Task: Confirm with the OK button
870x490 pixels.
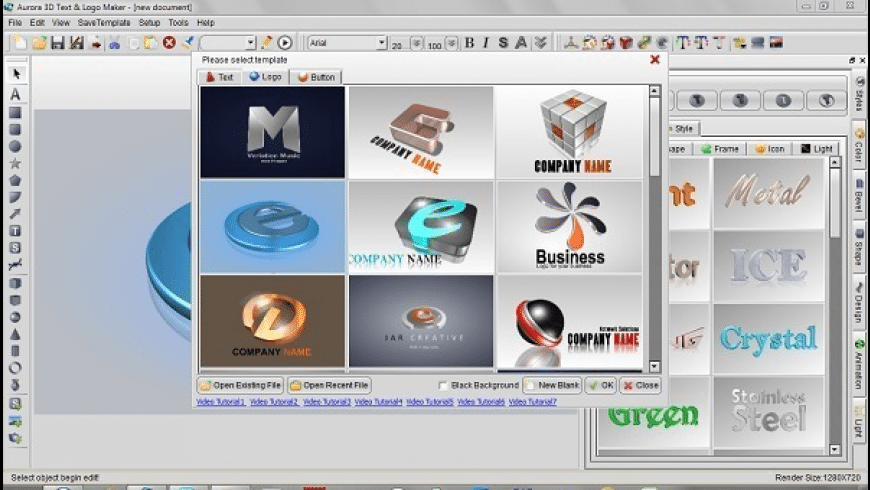Action: [x=601, y=385]
